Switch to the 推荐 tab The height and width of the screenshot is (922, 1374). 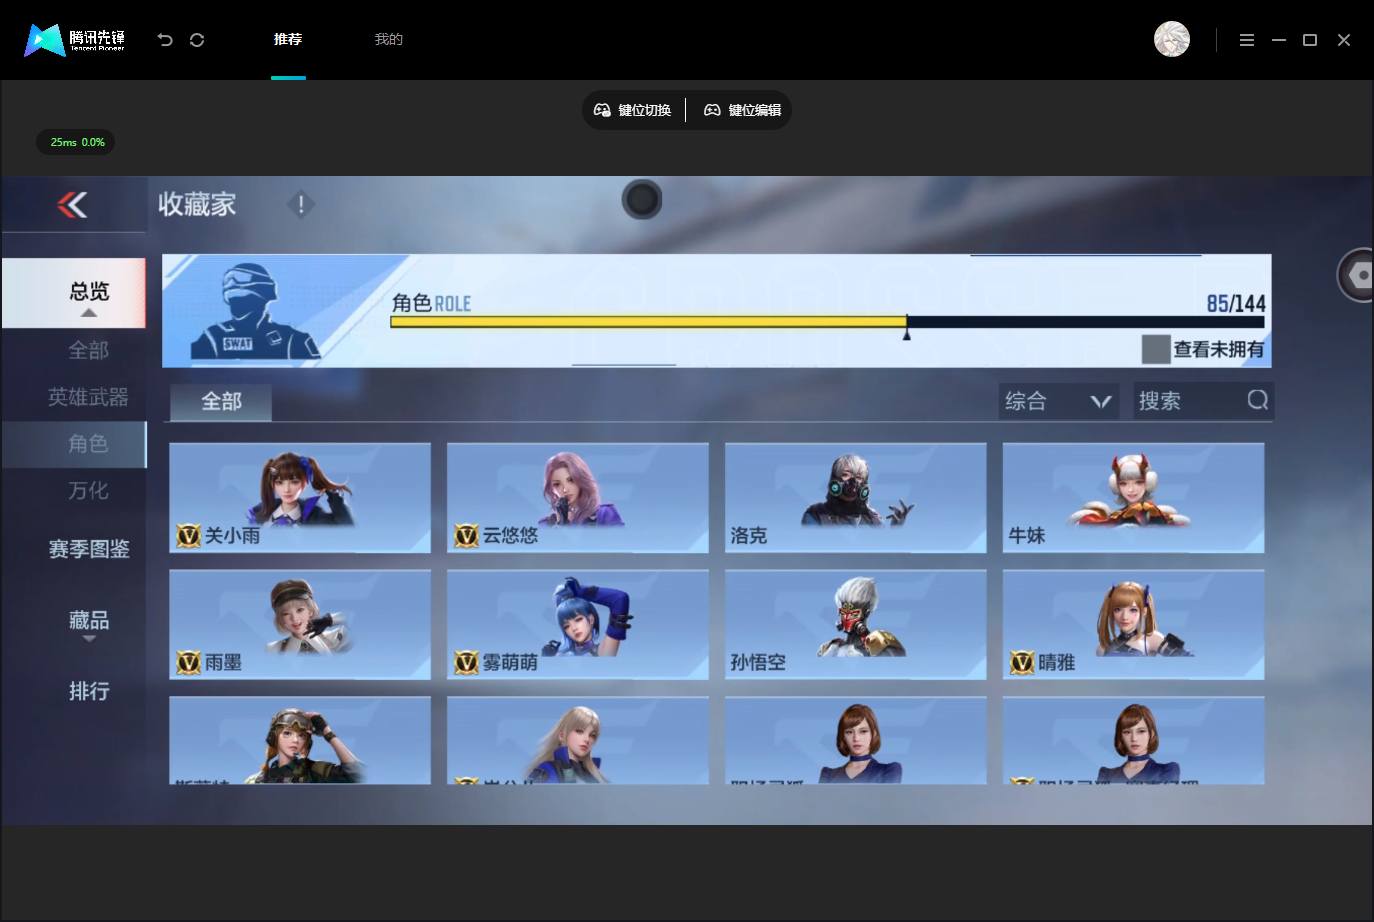pyautogui.click(x=288, y=39)
